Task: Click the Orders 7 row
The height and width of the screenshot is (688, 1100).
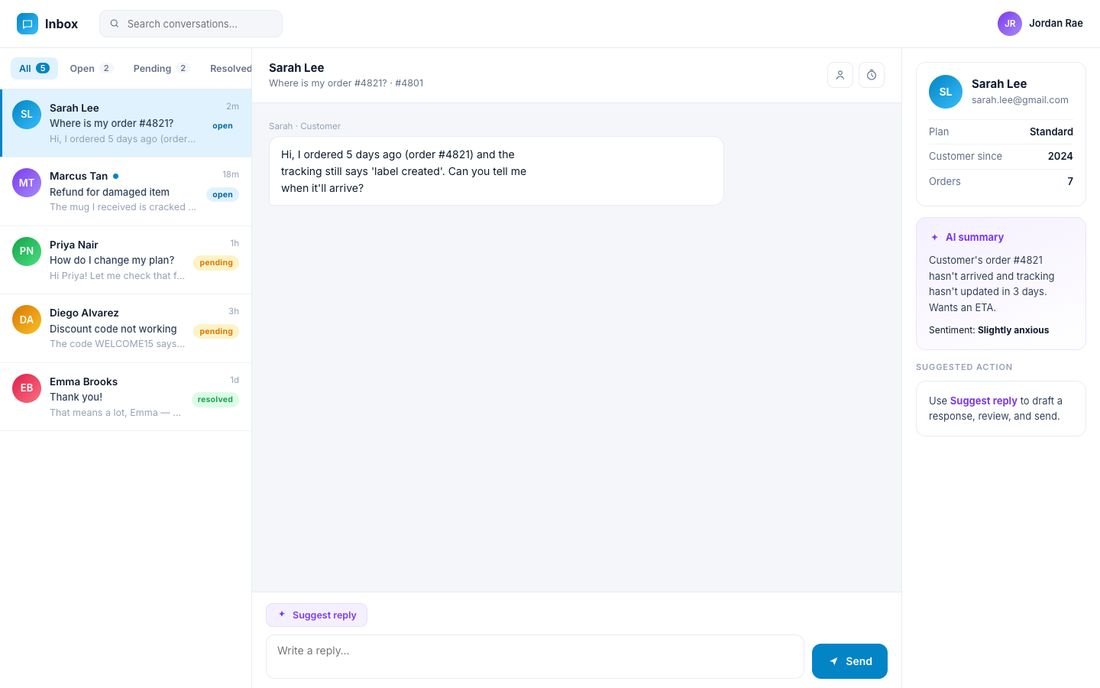Action: tap(1000, 182)
